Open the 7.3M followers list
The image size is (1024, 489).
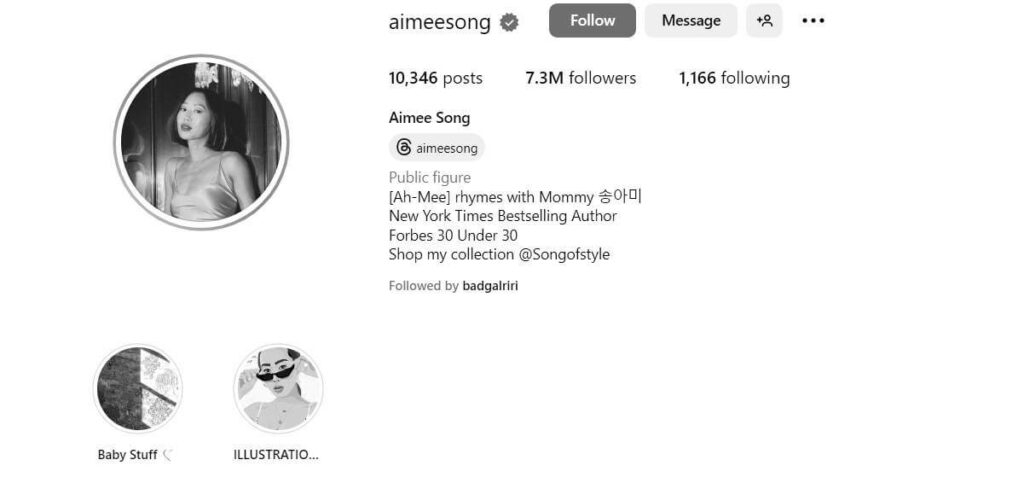pos(581,78)
